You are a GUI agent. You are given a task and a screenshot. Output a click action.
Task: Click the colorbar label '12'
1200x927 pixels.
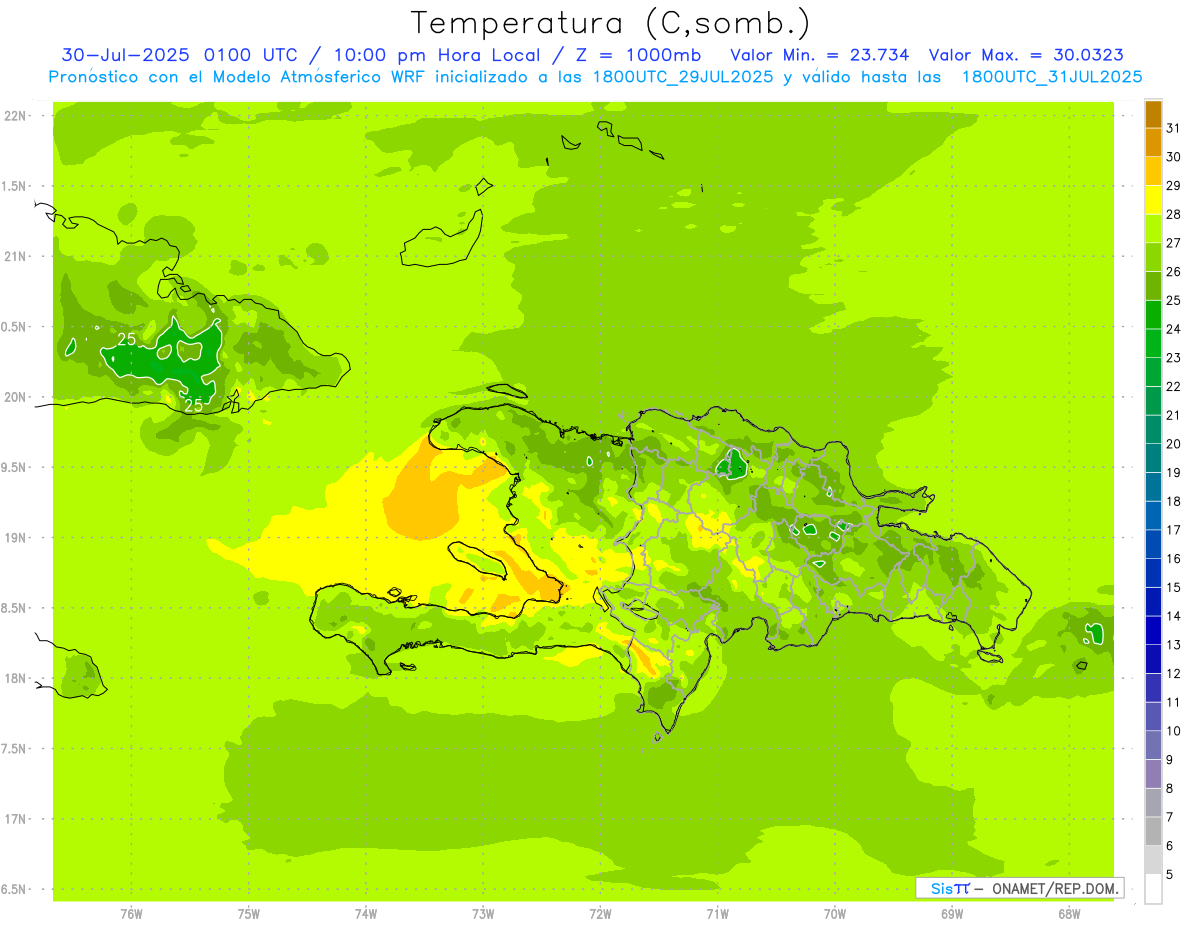point(1173,674)
